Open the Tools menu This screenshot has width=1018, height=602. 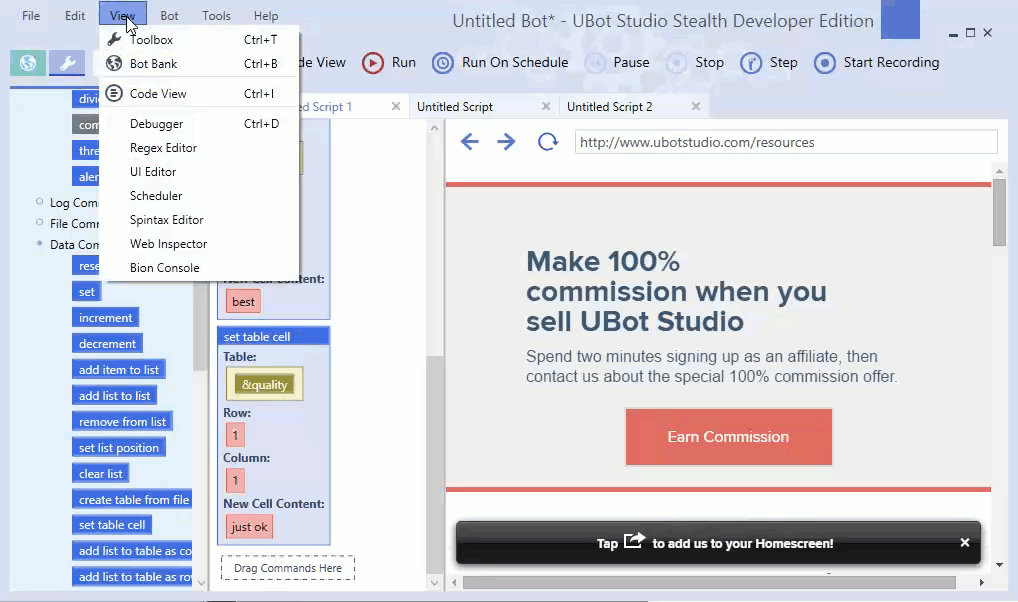click(216, 16)
